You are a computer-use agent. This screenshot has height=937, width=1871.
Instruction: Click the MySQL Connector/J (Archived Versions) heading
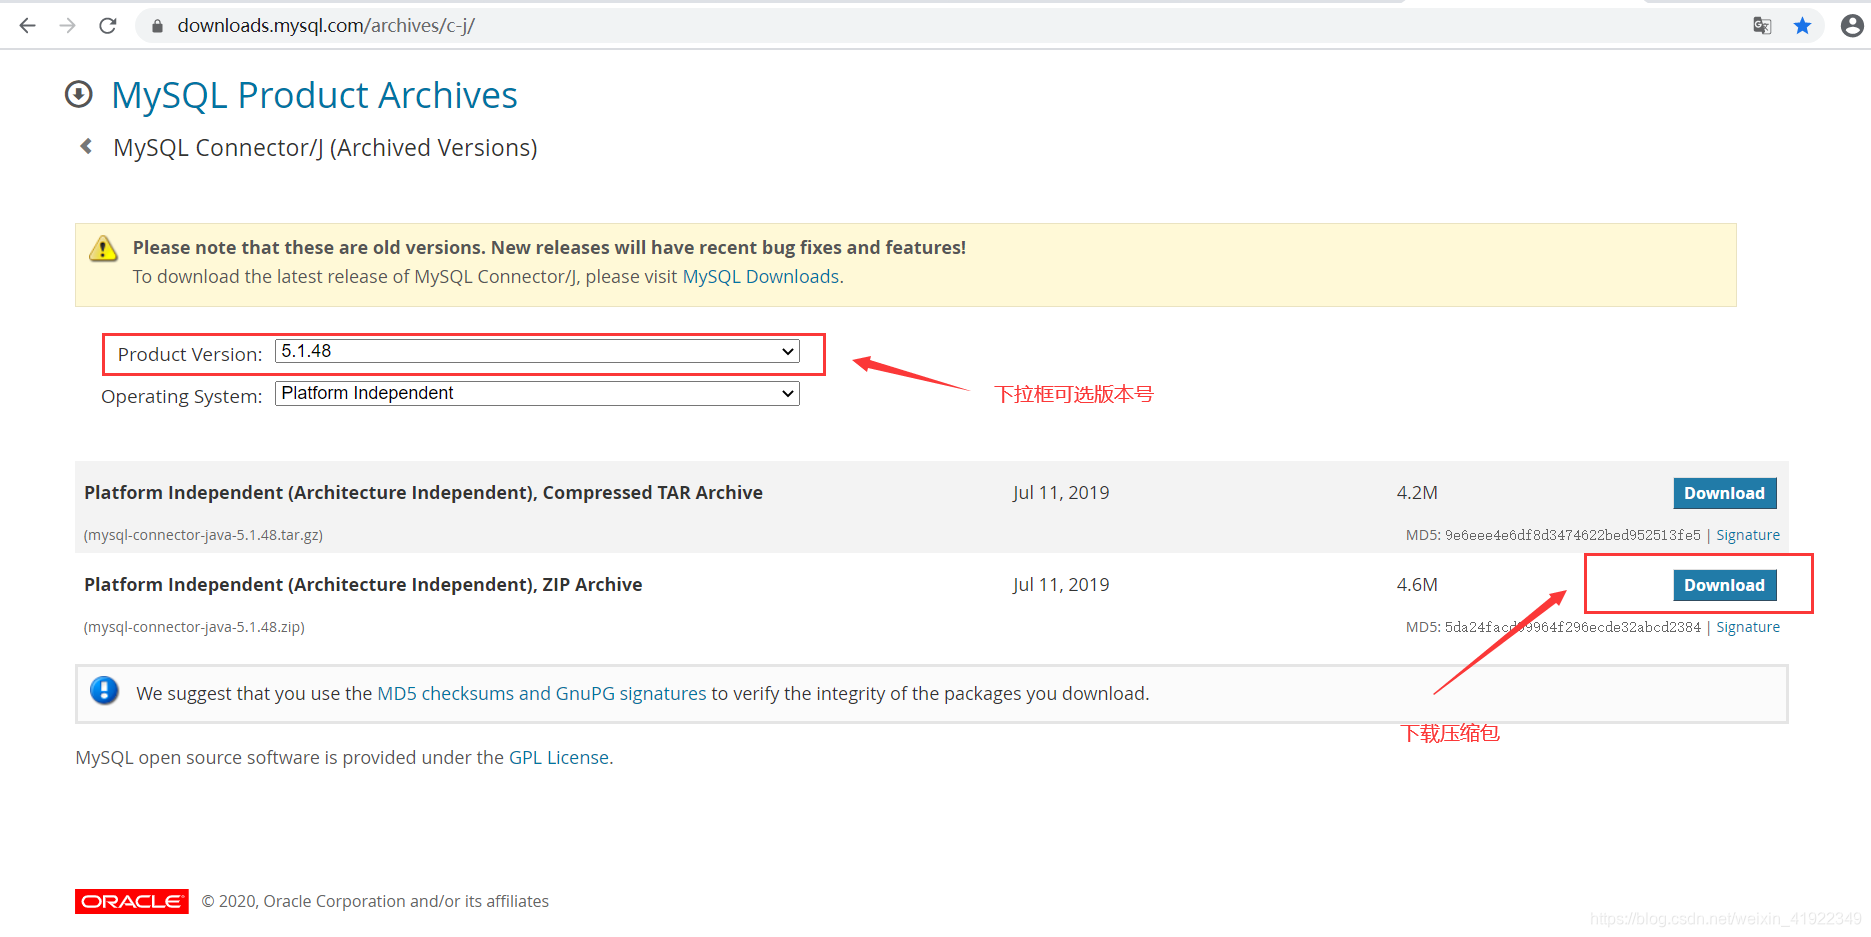(325, 148)
